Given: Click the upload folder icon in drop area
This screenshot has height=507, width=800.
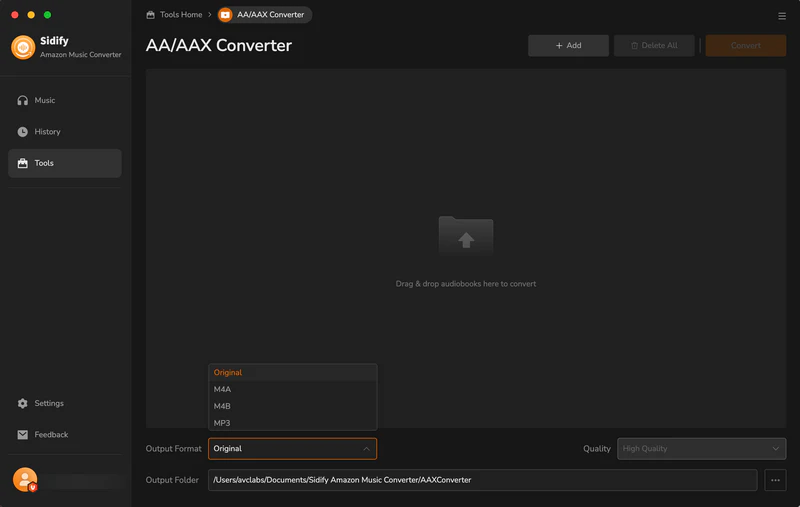Looking at the screenshot, I should (466, 235).
